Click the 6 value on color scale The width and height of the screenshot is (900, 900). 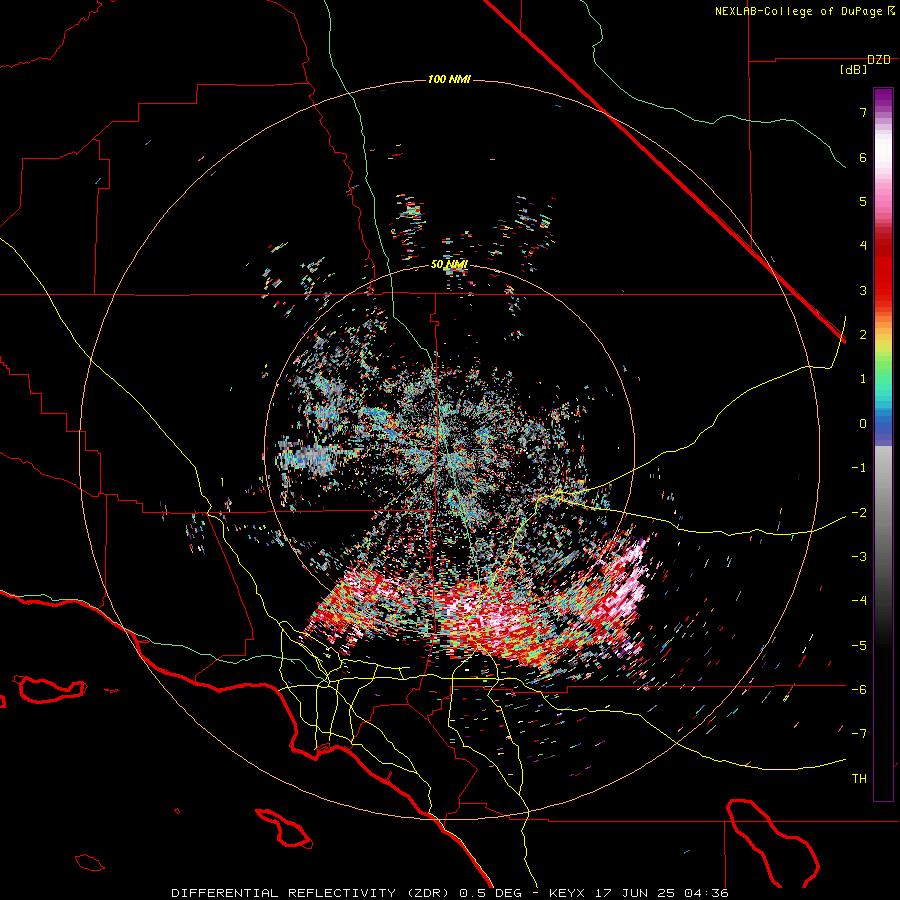coord(863,157)
